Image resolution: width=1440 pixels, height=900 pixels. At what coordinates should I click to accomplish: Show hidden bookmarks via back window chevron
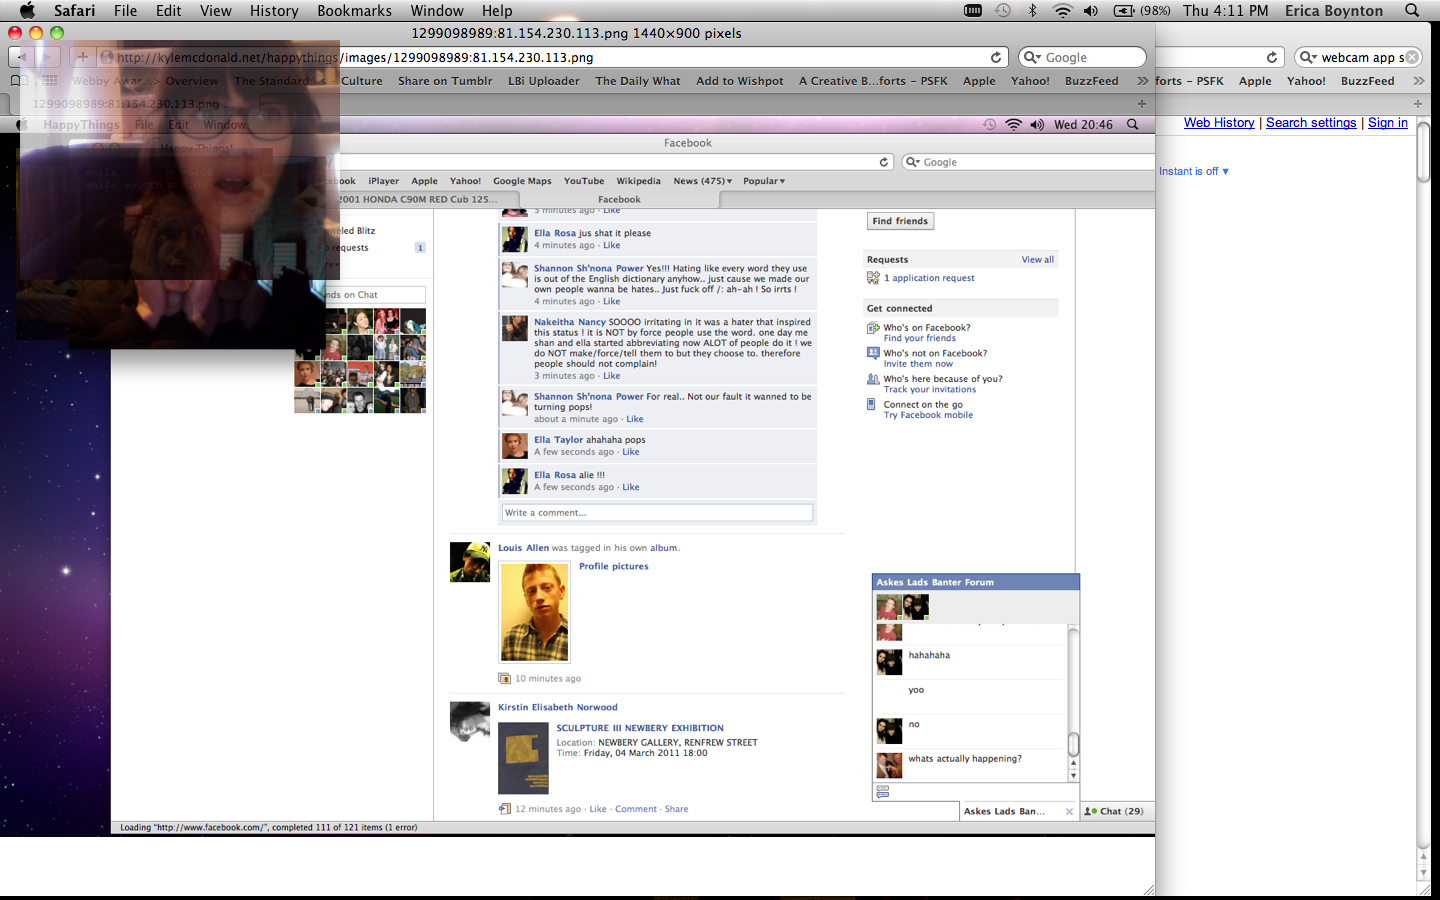pyautogui.click(x=1418, y=81)
